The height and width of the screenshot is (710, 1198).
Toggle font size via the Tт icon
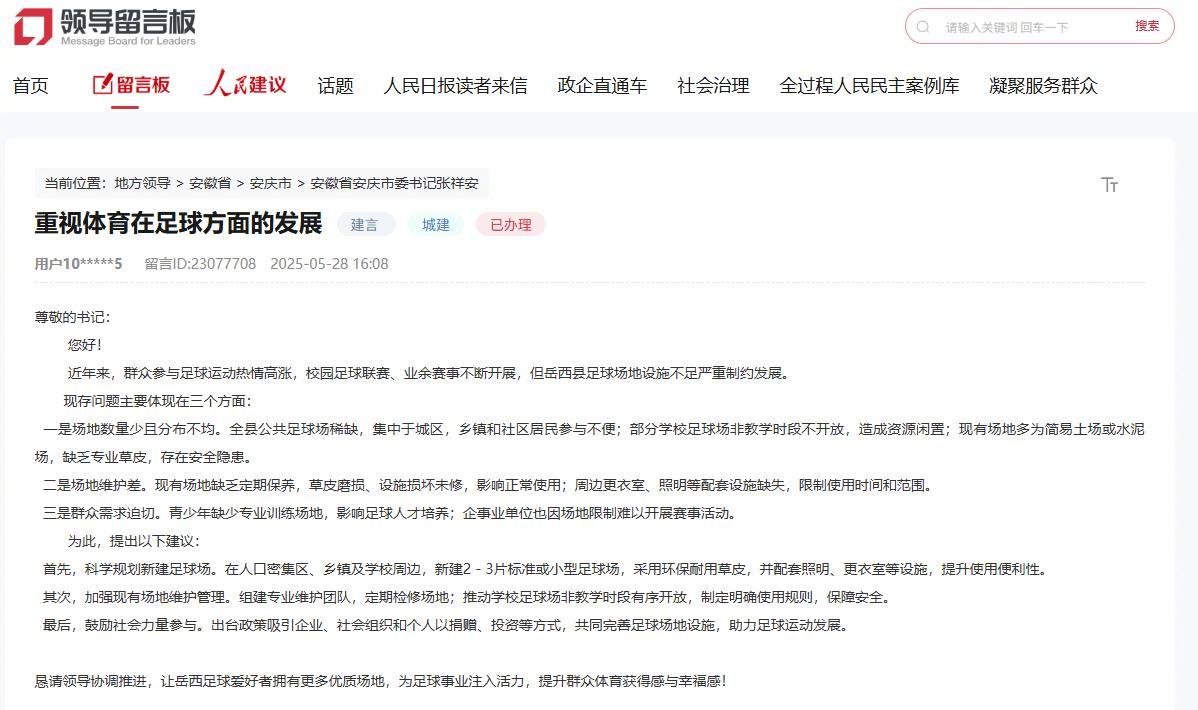(x=1109, y=184)
